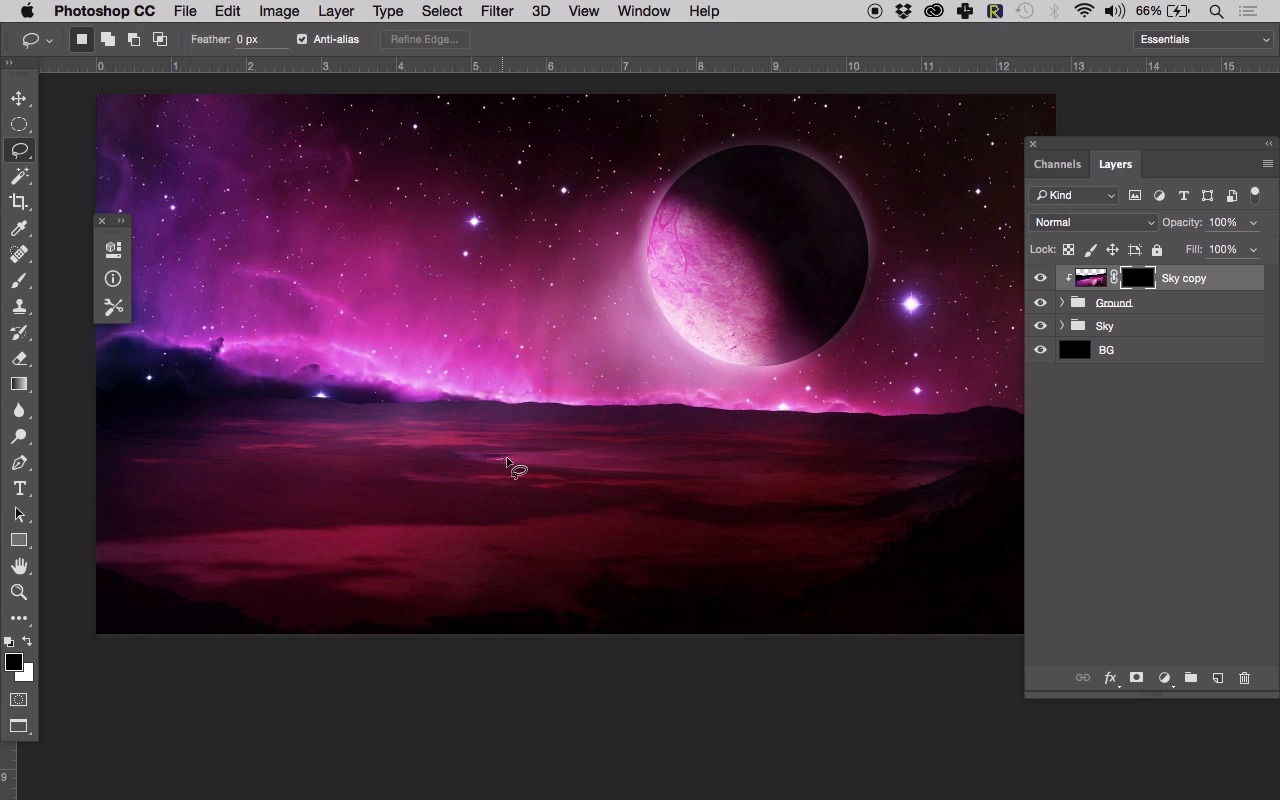Toggle lock position
The height and width of the screenshot is (800, 1280).
coord(1112,250)
